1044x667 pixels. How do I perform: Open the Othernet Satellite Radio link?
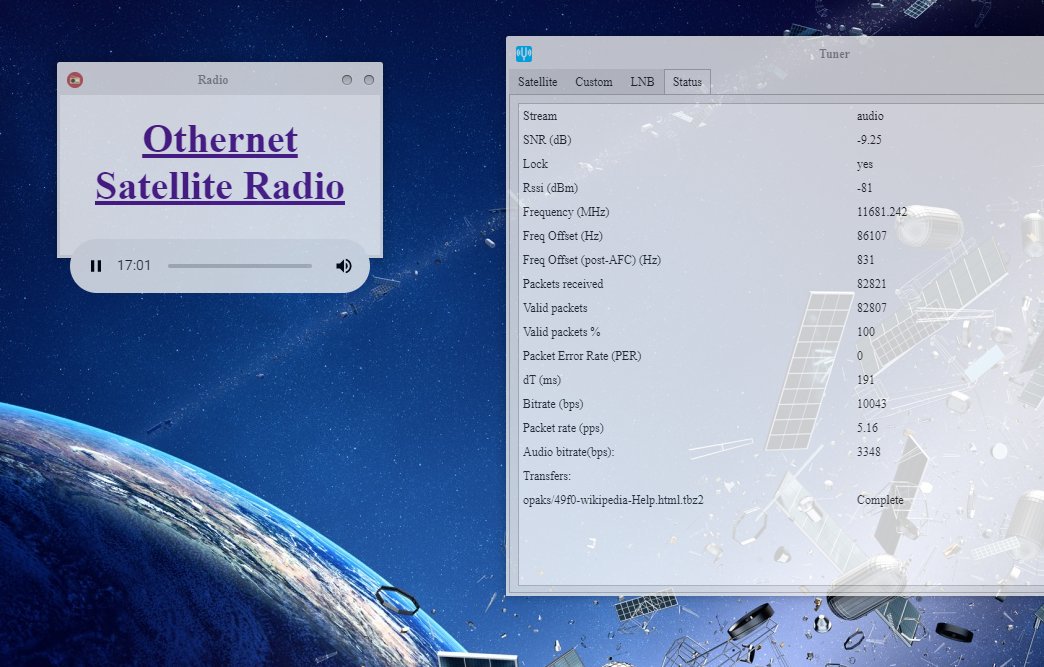[x=220, y=162]
